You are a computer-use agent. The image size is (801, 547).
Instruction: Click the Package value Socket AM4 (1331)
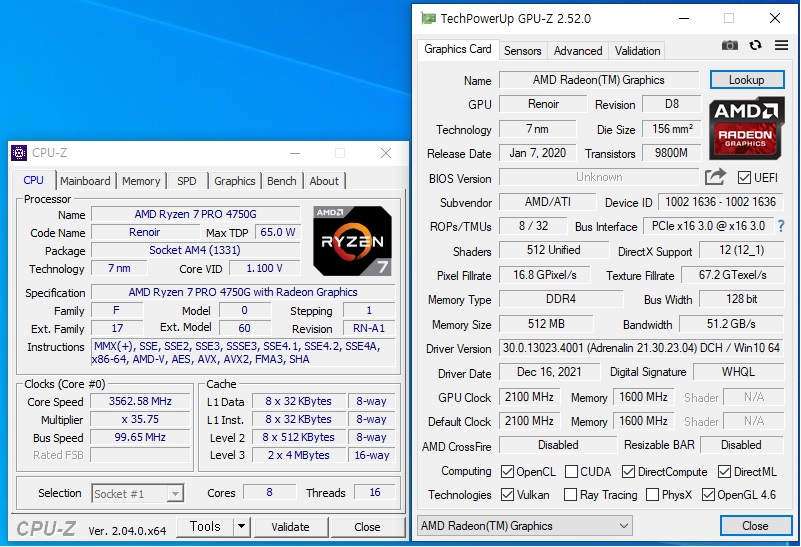pos(195,250)
